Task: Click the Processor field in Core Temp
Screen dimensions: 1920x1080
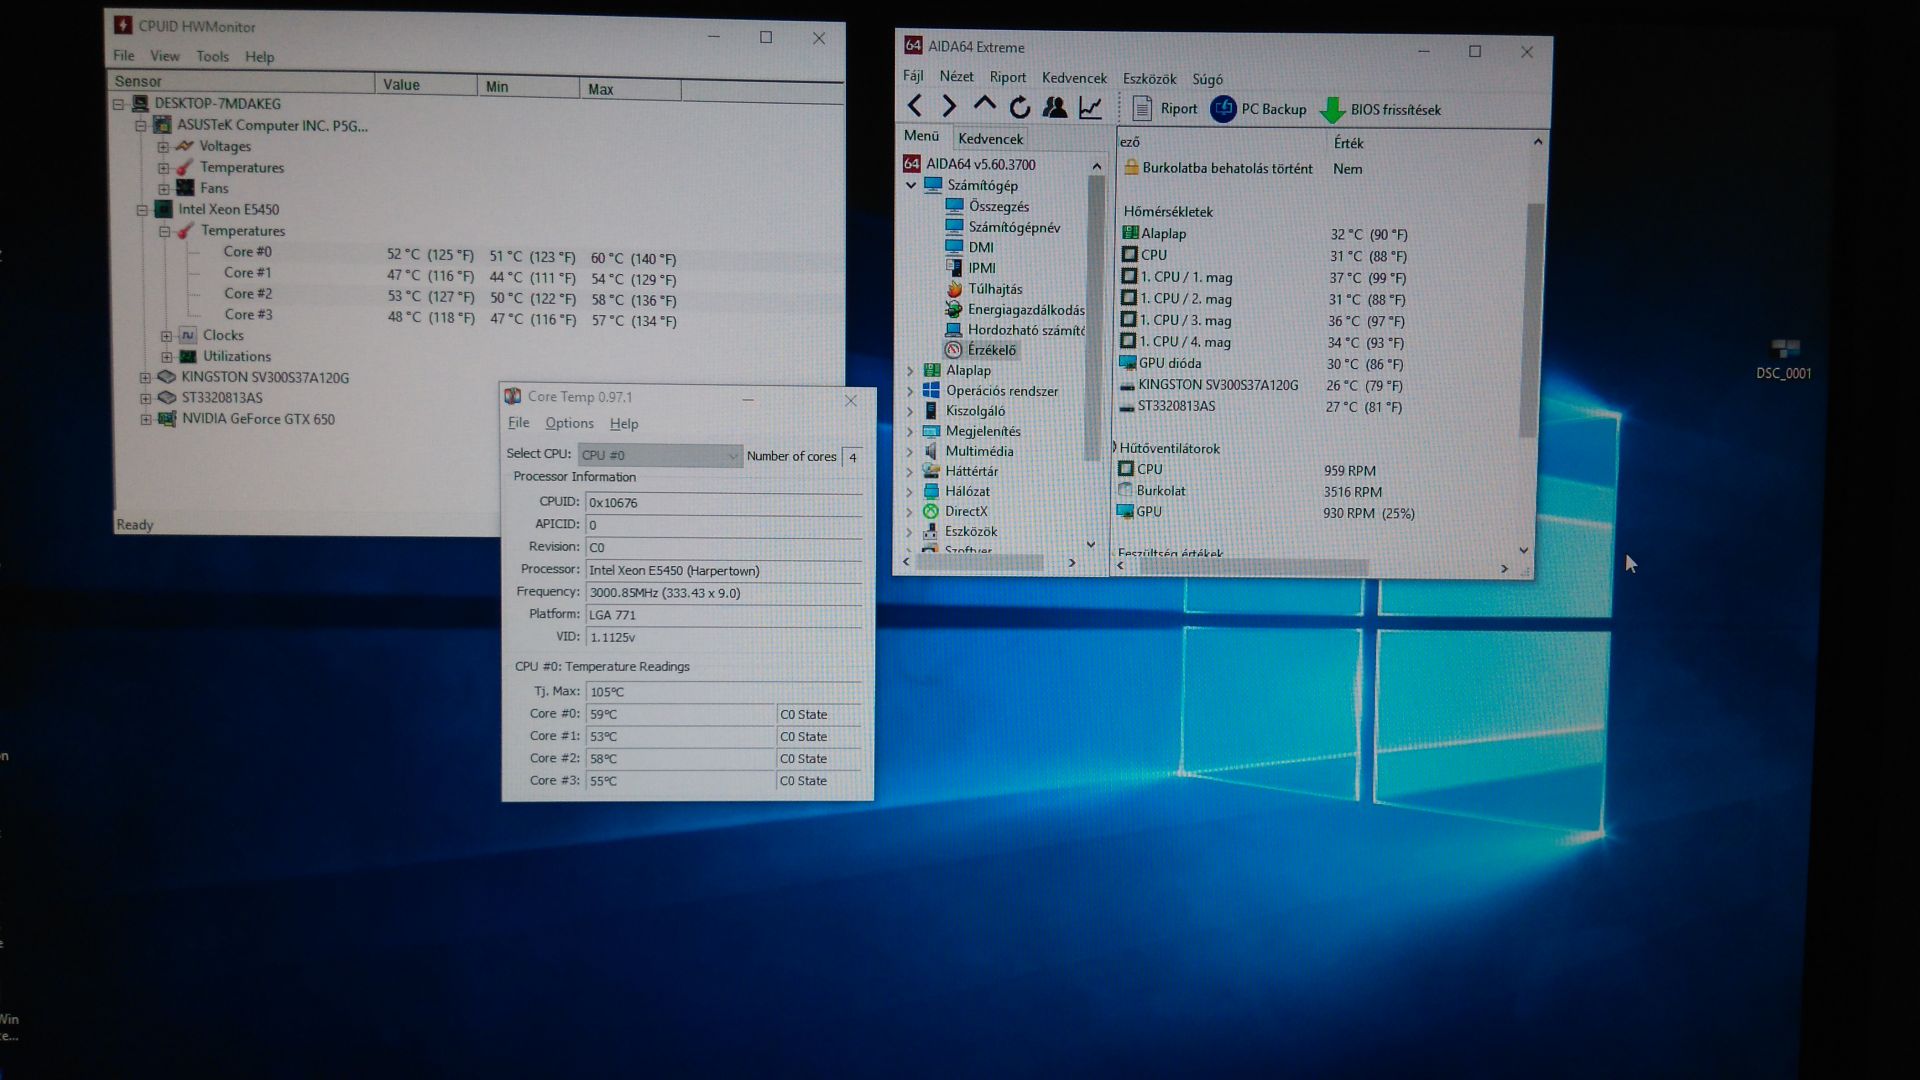Action: tap(723, 570)
